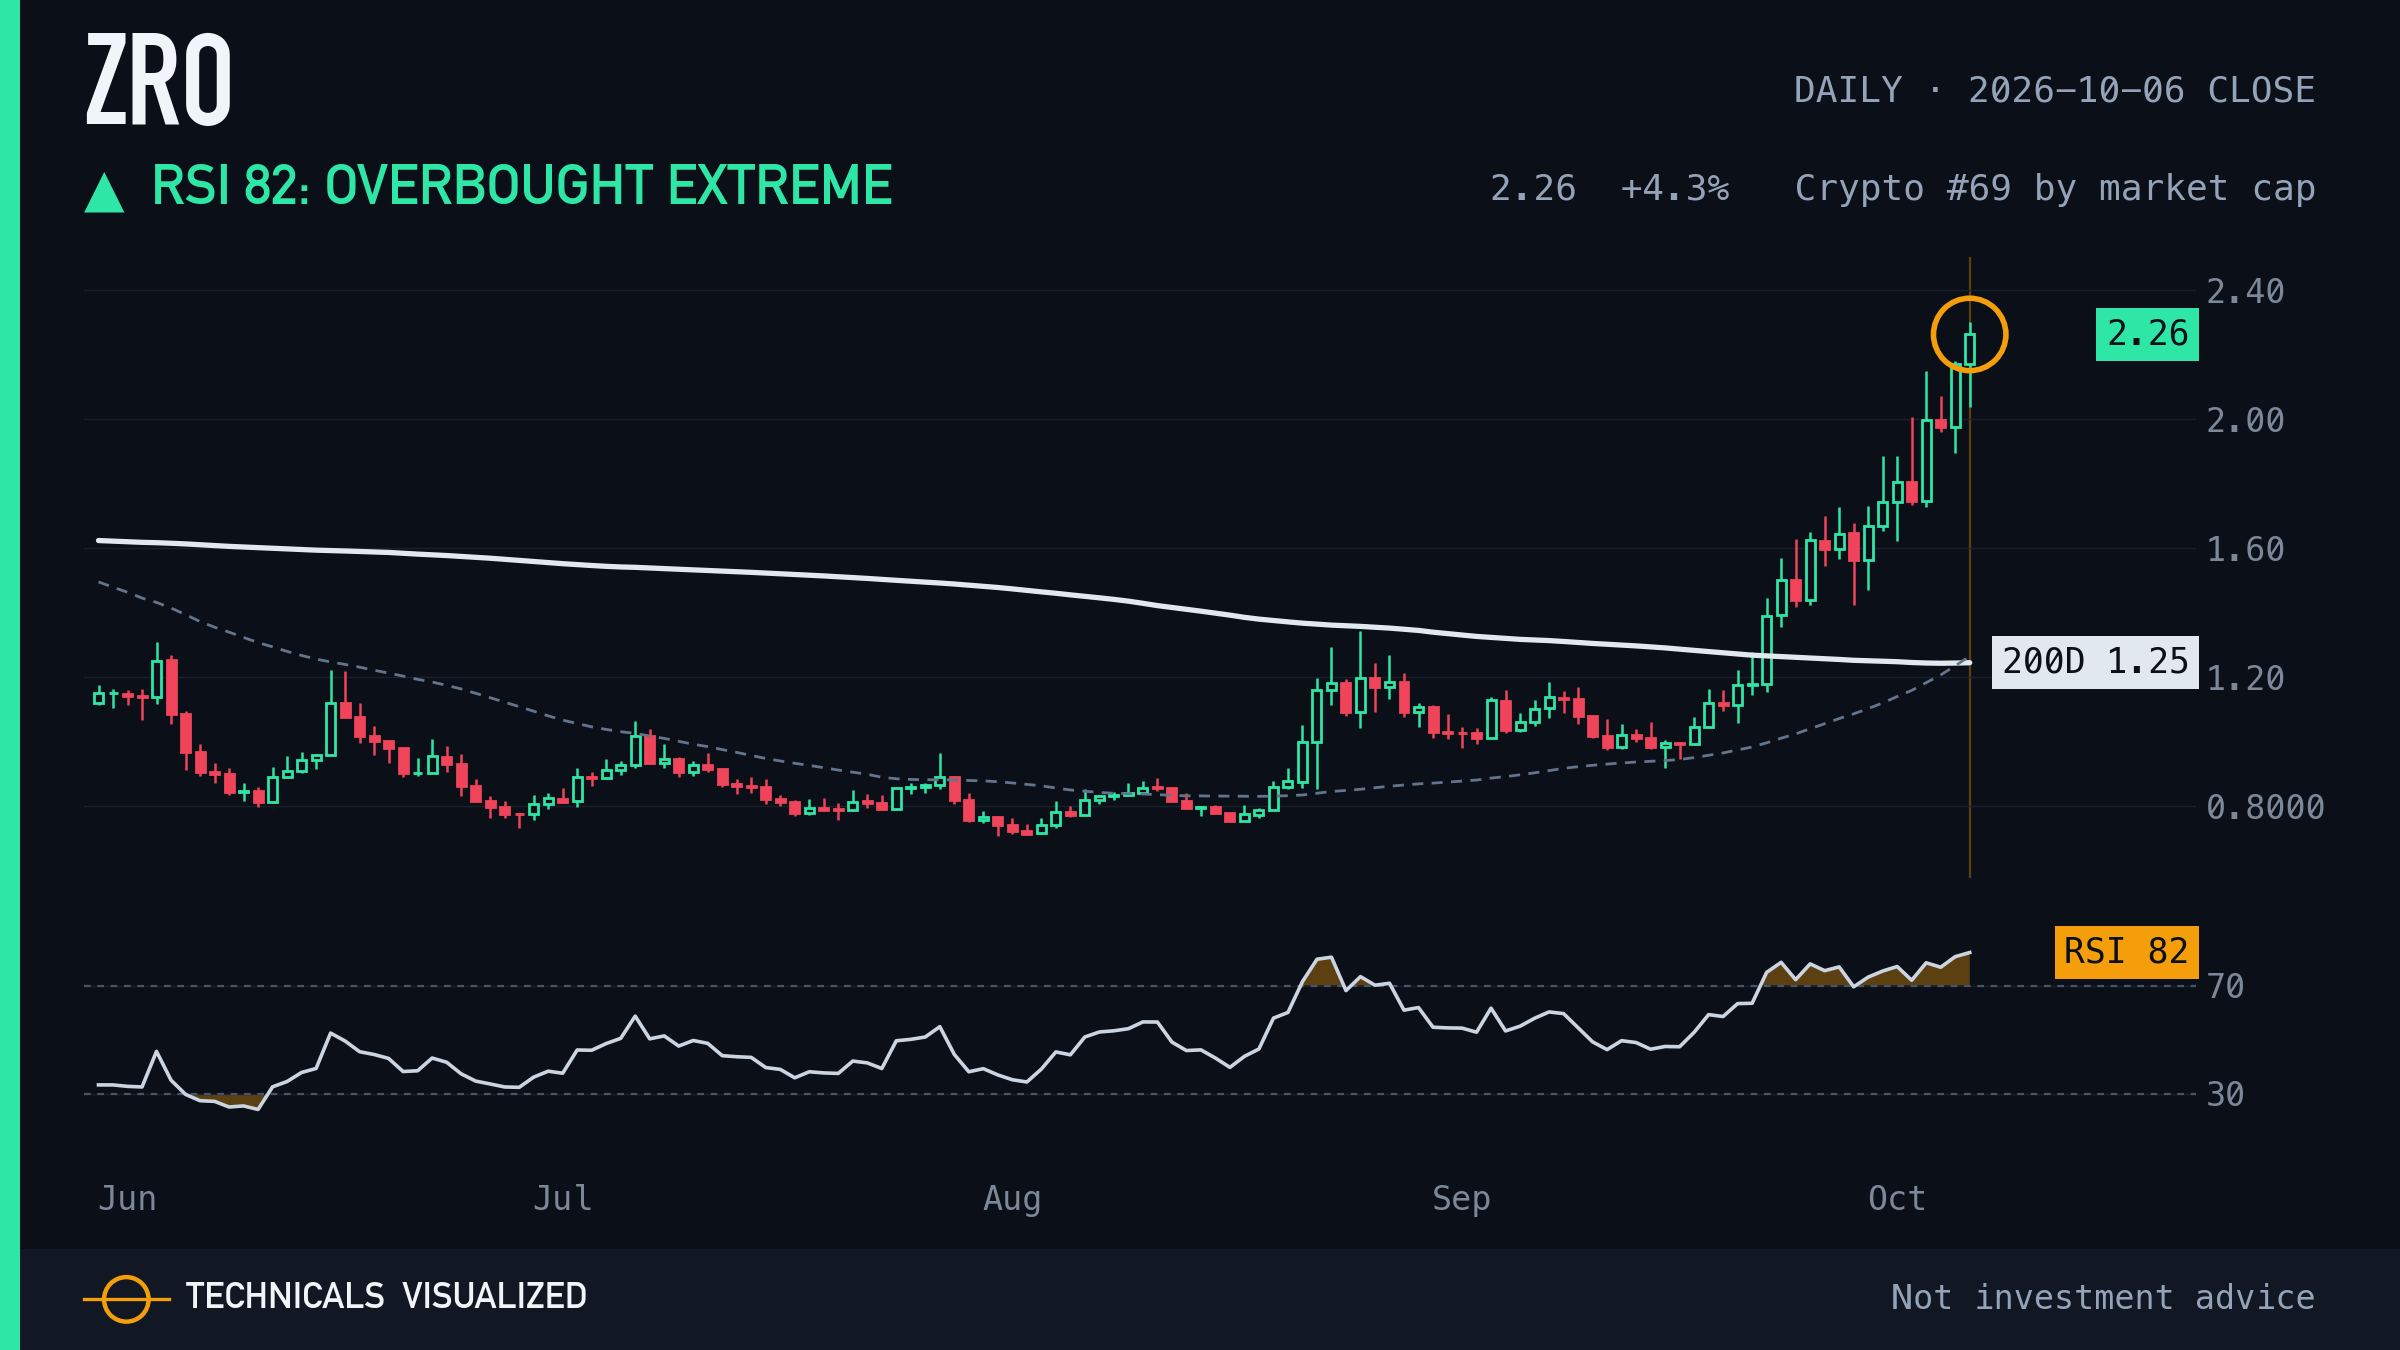2400x1350 pixels.
Task: Click the header price value 2.26 beside +4.3%
Action: pyautogui.click(x=1533, y=188)
